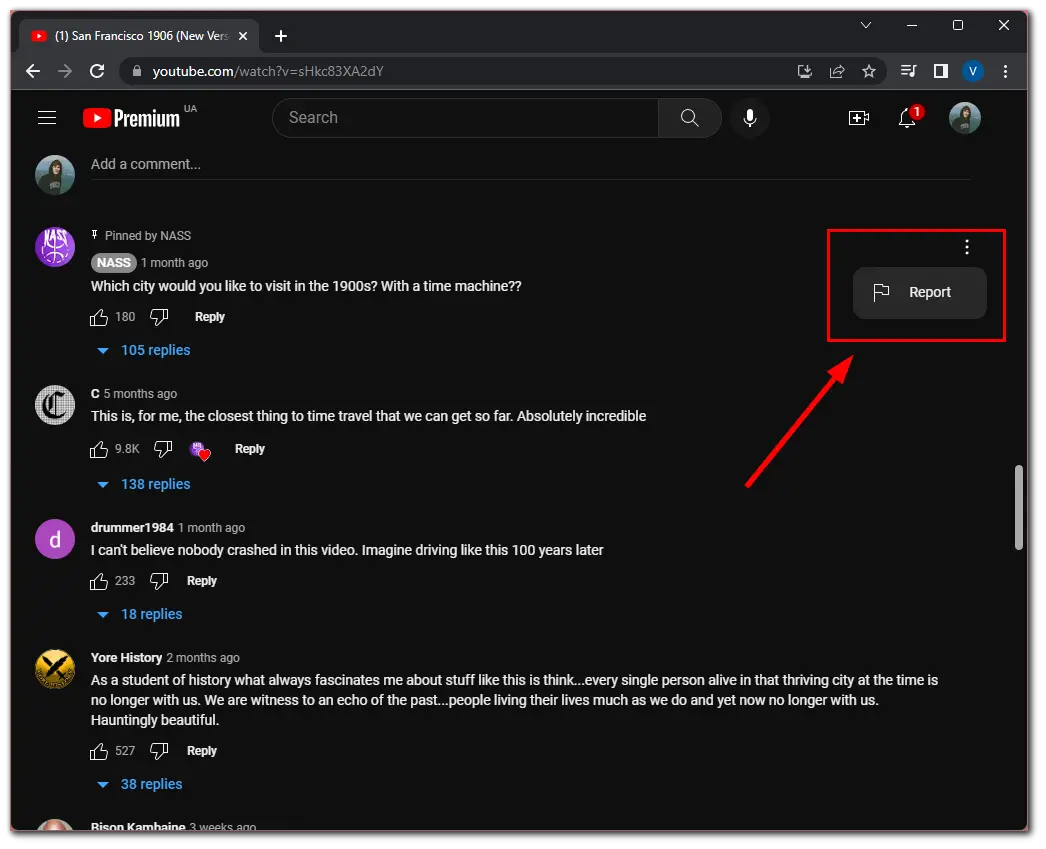Open drummer1984's channel avatar
This screenshot has height=849, width=1046.
pyautogui.click(x=55, y=539)
